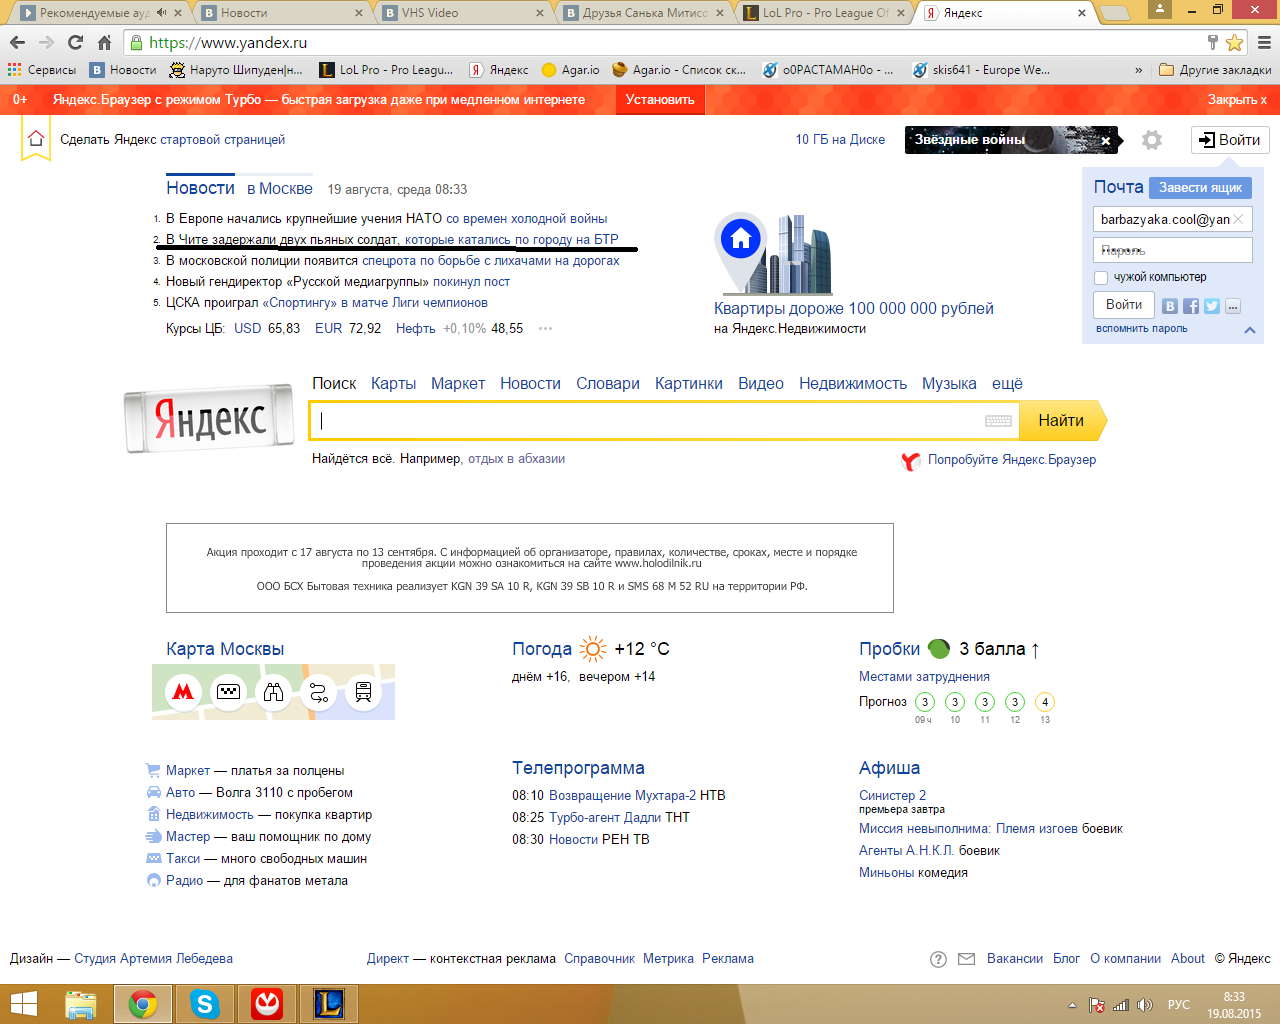Click the green traffic indicator icon
The width and height of the screenshot is (1280, 1024).
(x=939, y=649)
